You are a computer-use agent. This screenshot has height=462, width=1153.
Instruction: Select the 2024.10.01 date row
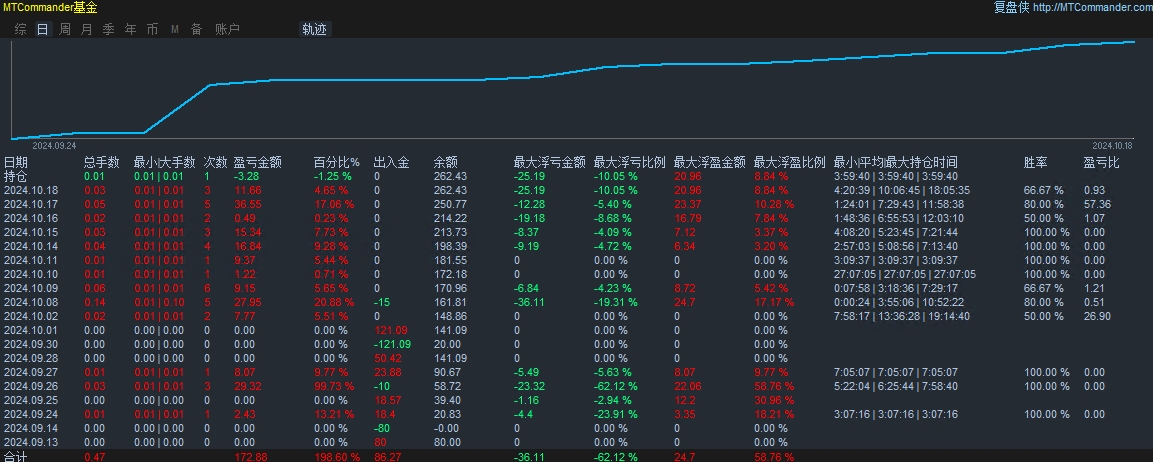pos(576,330)
